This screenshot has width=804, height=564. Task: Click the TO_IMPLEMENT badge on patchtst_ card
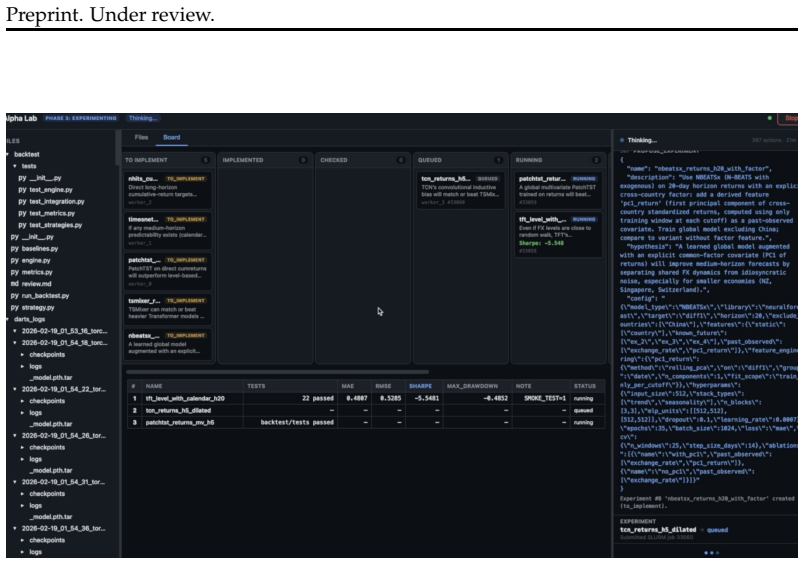click(186, 260)
